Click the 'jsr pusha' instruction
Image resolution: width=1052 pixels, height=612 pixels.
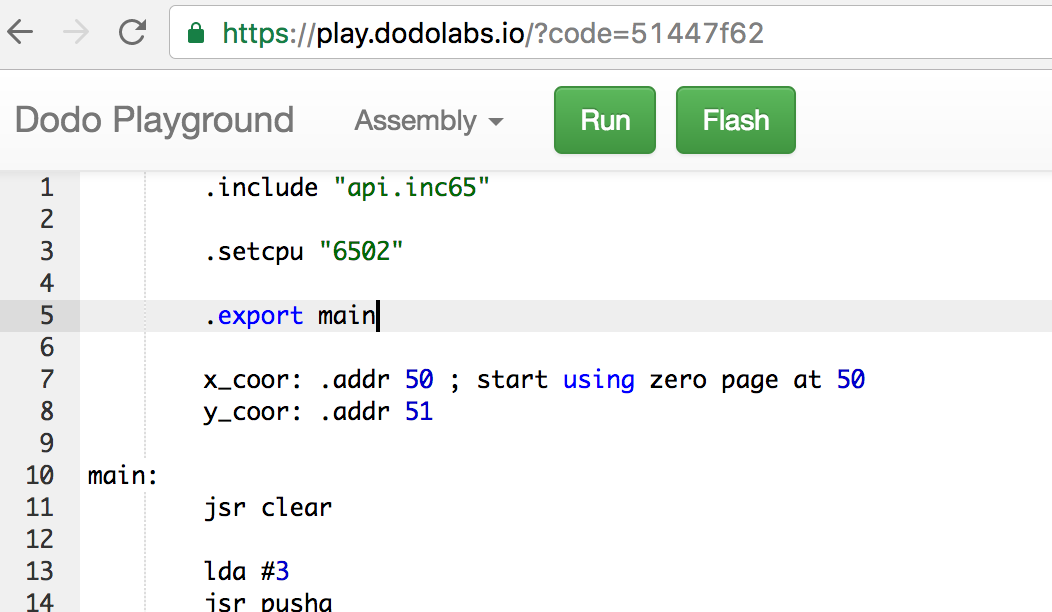268,602
